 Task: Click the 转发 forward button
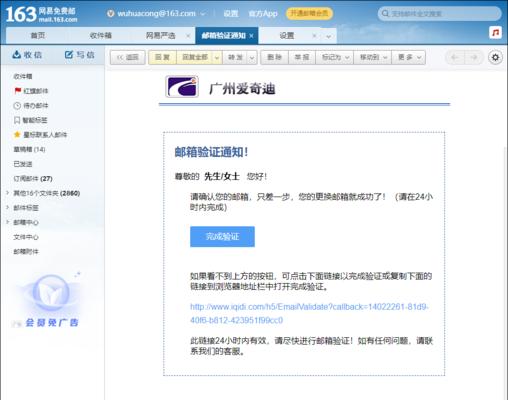[x=235, y=57]
